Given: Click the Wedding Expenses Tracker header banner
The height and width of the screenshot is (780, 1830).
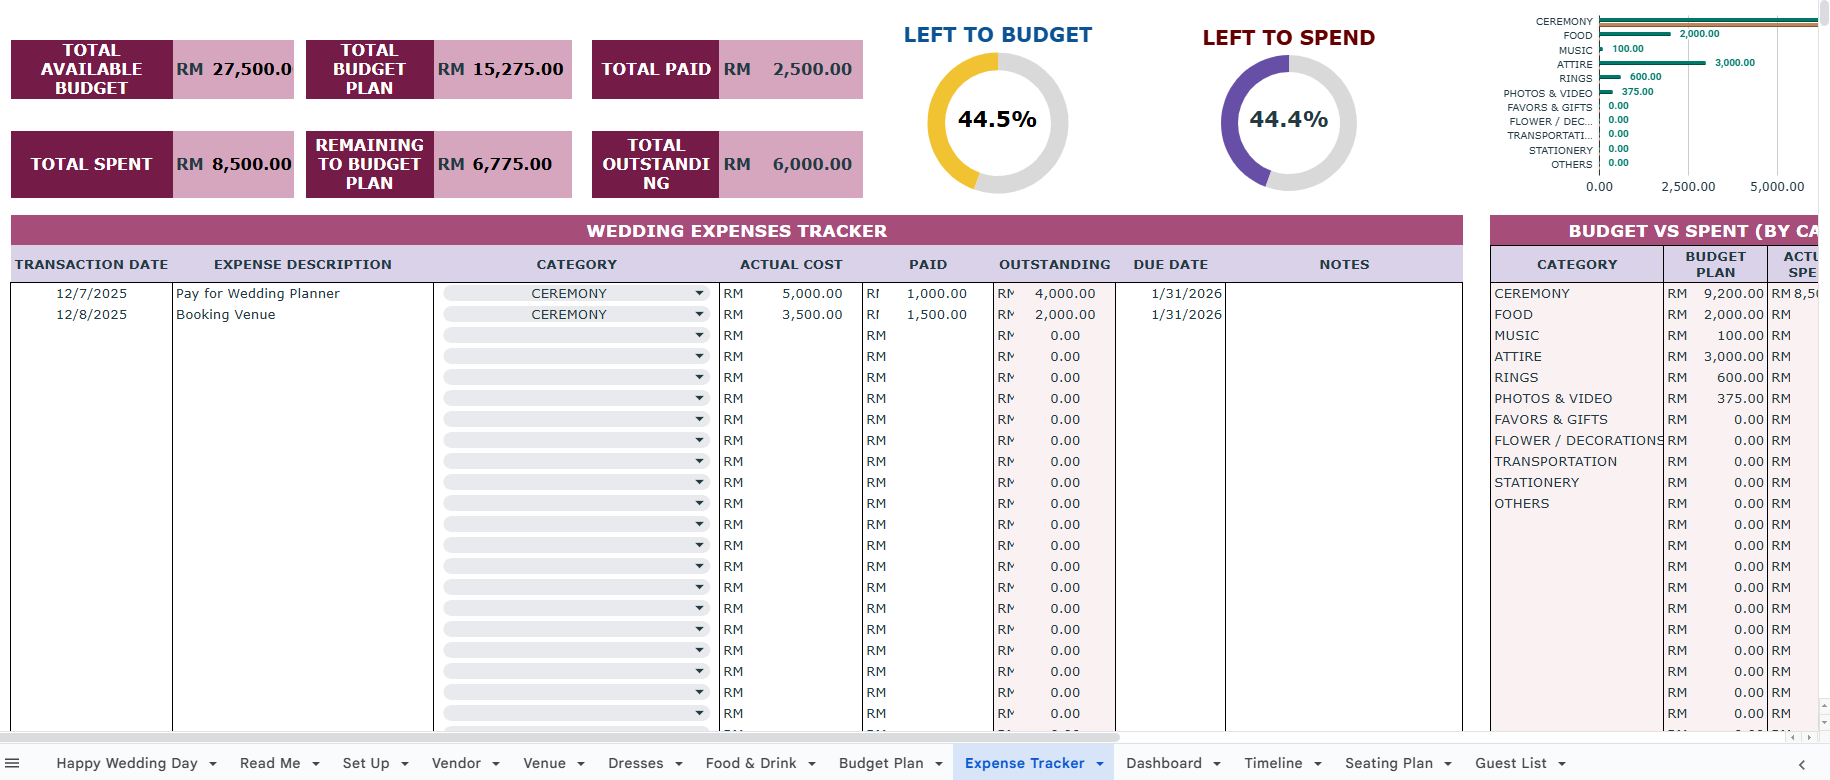Looking at the screenshot, I should pyautogui.click(x=736, y=231).
